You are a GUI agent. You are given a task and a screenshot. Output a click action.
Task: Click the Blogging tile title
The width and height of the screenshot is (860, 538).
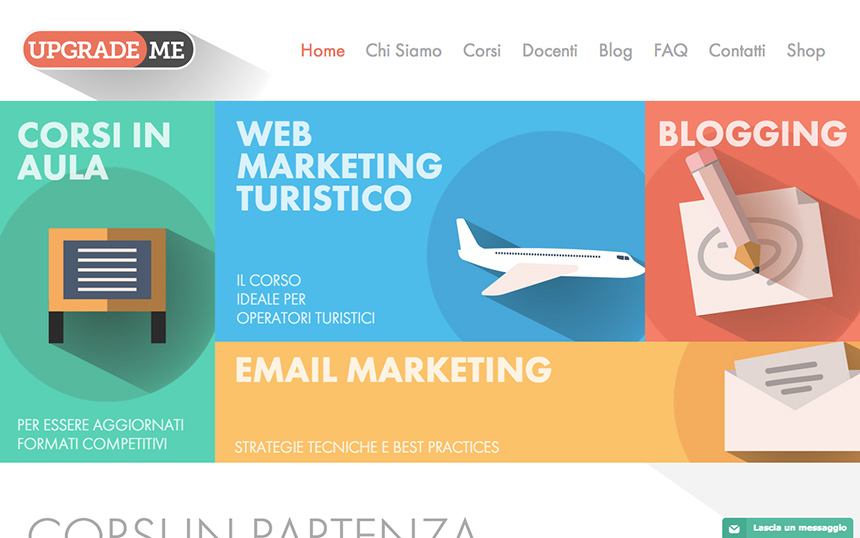coord(752,134)
